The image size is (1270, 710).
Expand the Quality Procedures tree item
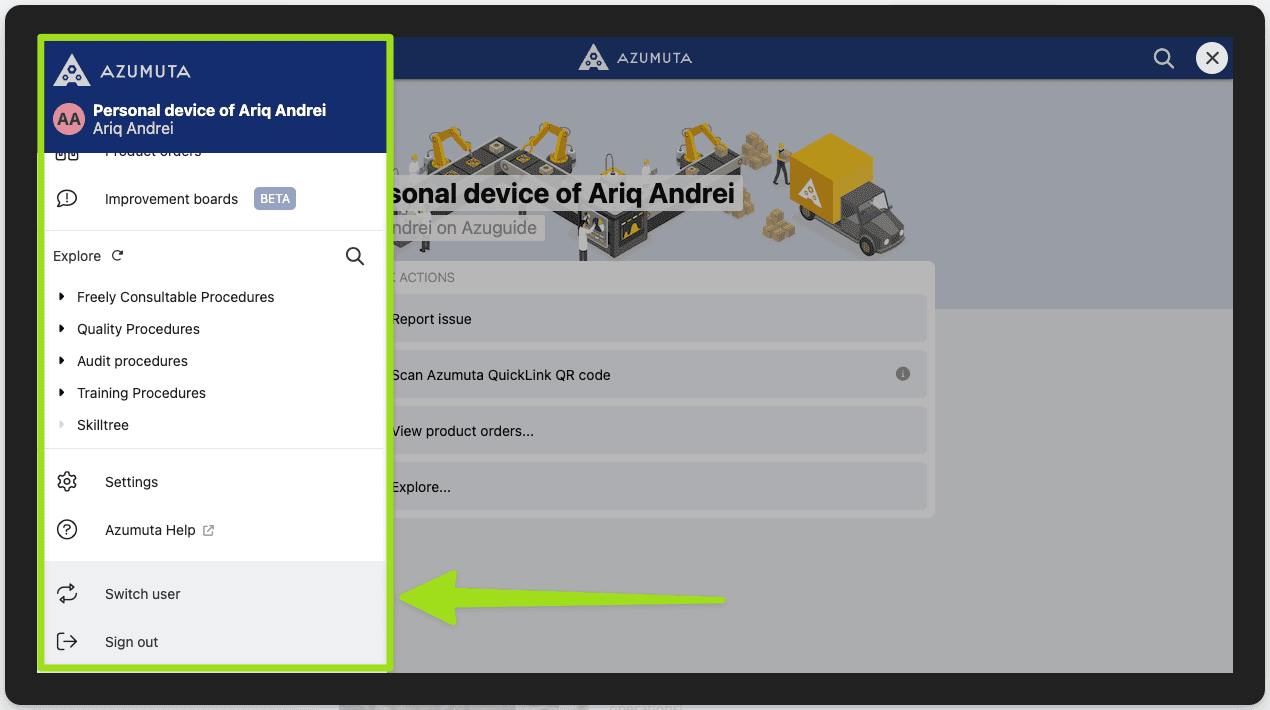pyautogui.click(x=62, y=329)
